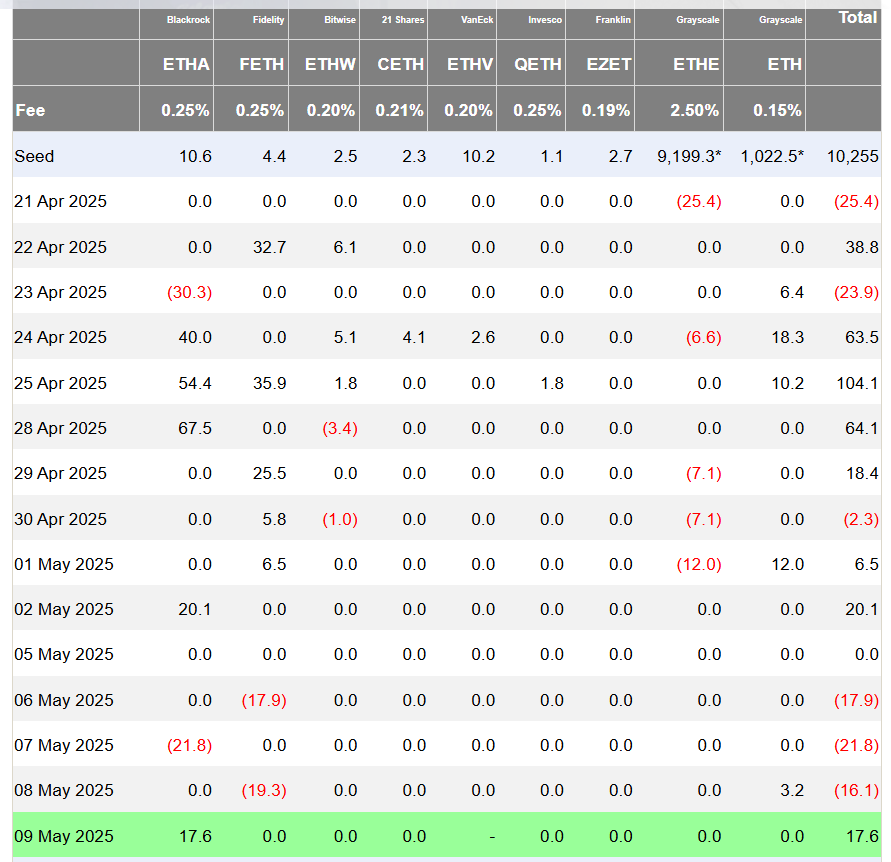
Task: Click the 21 Apr 2025 date
Action: [60, 201]
